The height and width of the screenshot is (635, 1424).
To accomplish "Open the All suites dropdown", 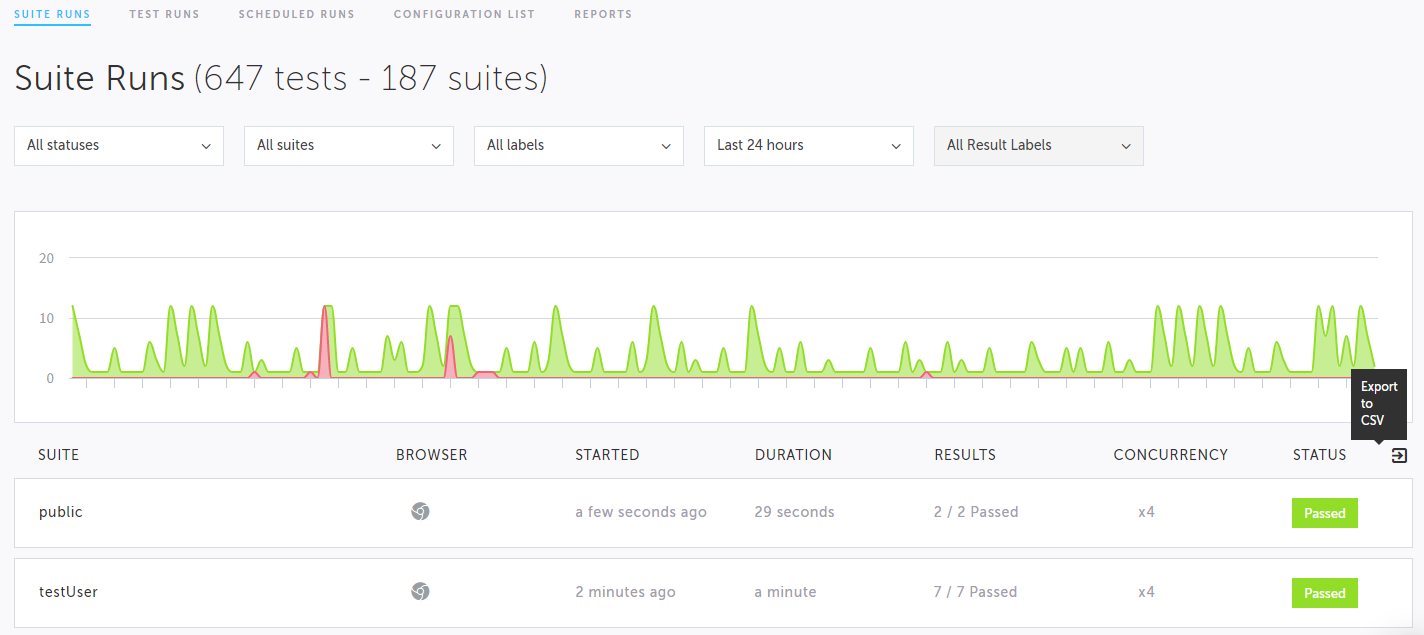I will coord(349,146).
